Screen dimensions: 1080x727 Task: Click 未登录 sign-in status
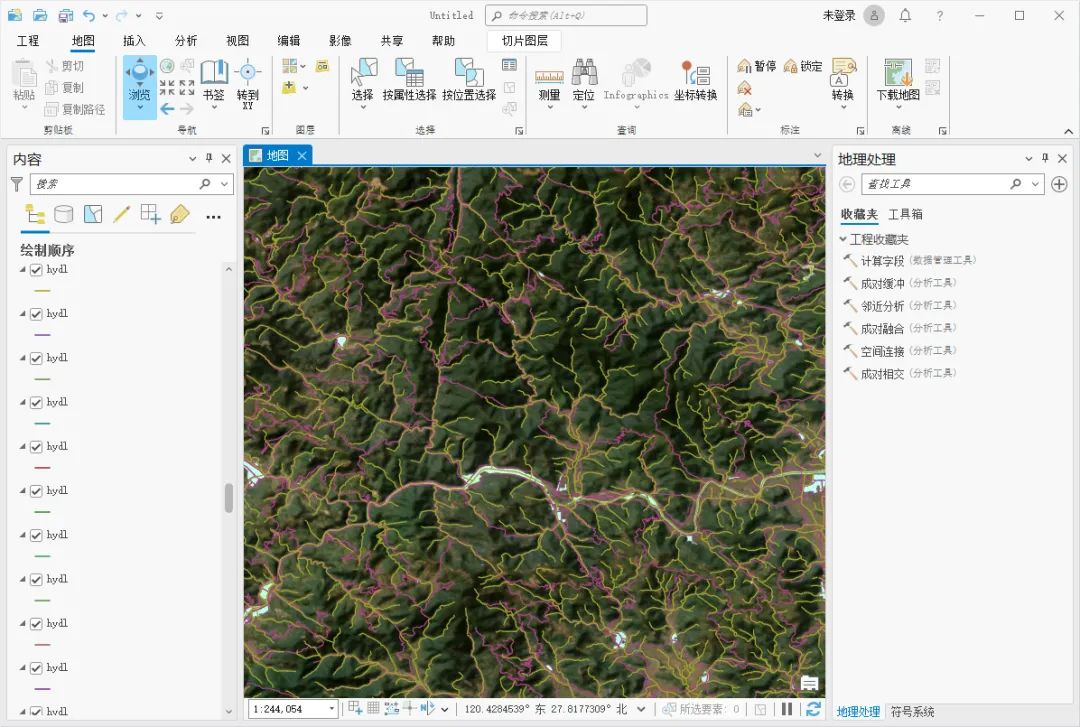[838, 15]
